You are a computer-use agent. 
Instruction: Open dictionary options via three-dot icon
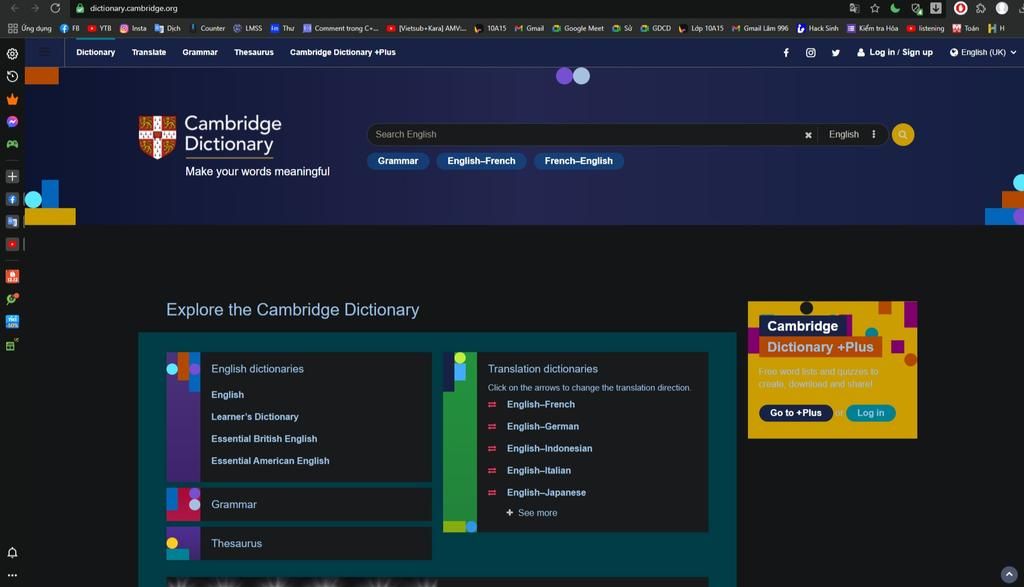873,135
